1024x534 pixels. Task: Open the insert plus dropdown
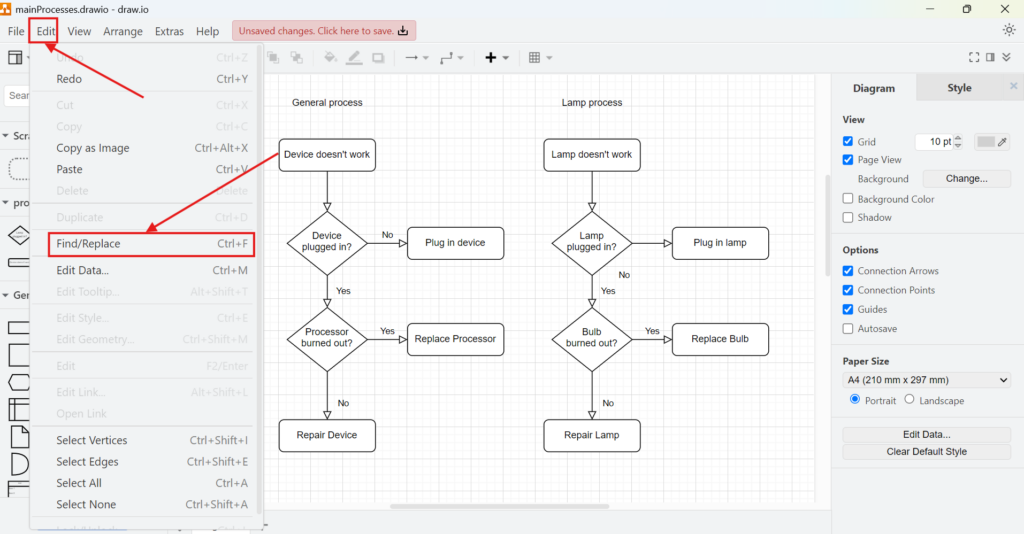[496, 58]
